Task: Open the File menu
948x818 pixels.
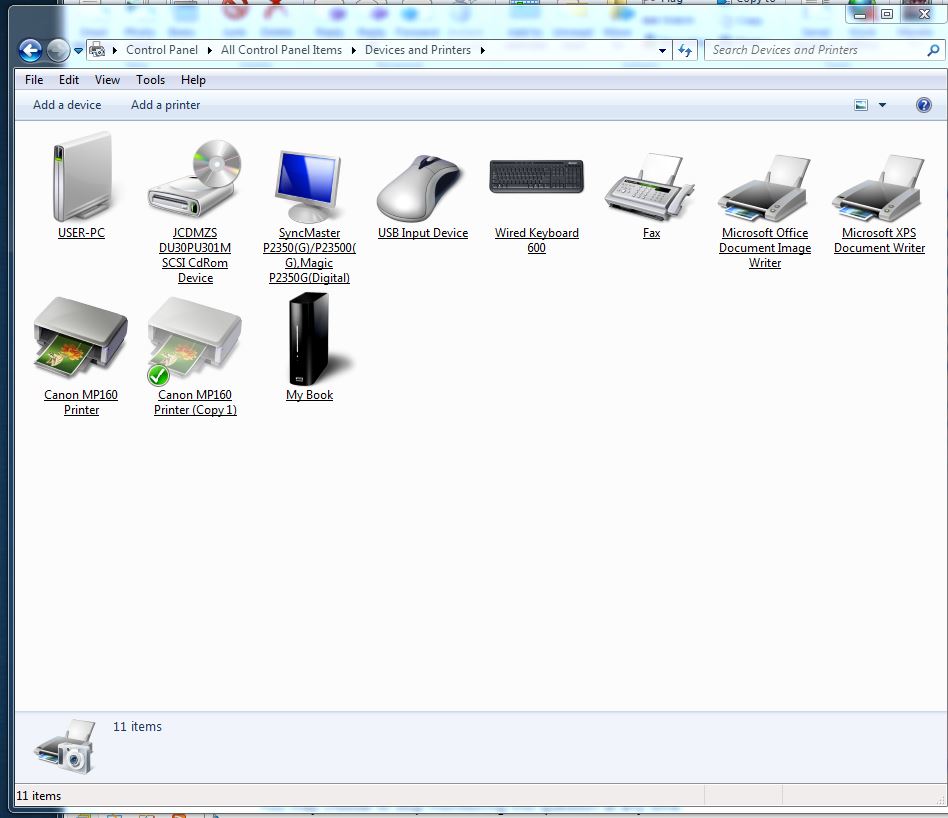Action: tap(34, 80)
